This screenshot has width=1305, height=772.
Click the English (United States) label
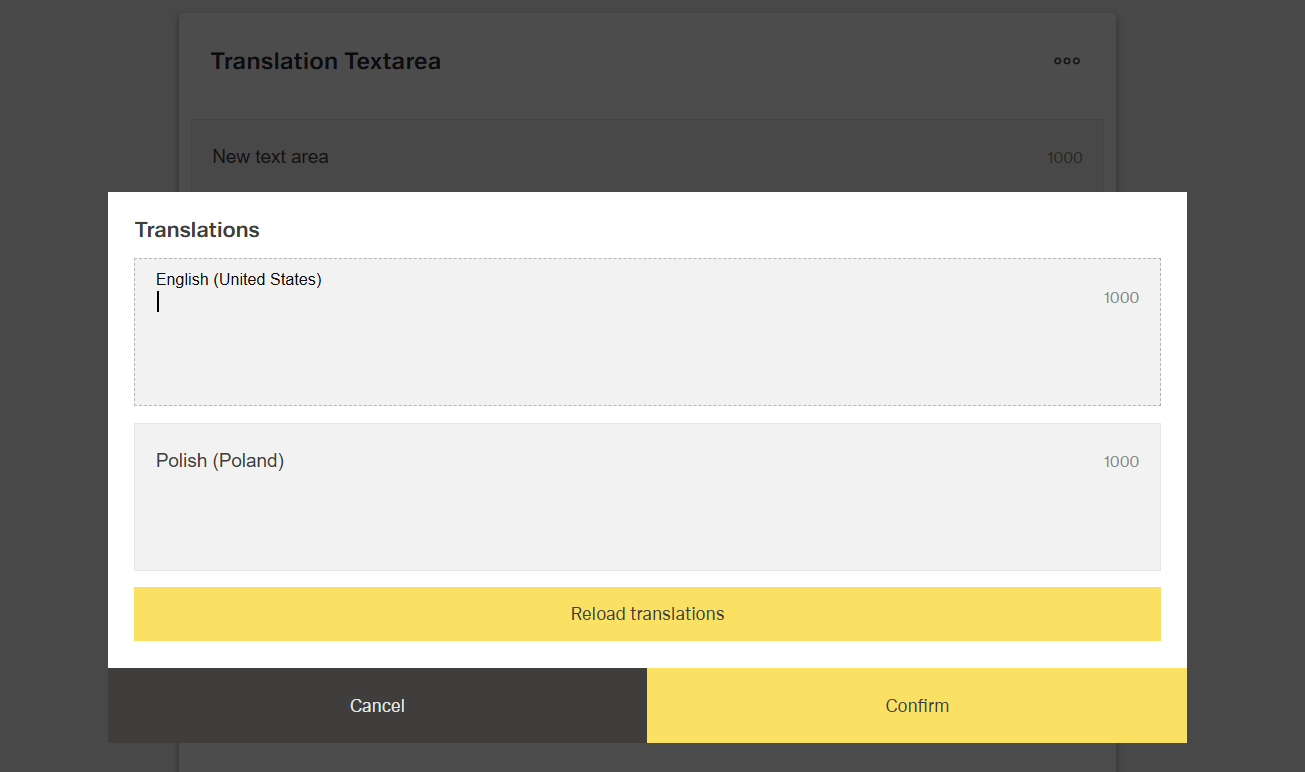click(238, 279)
